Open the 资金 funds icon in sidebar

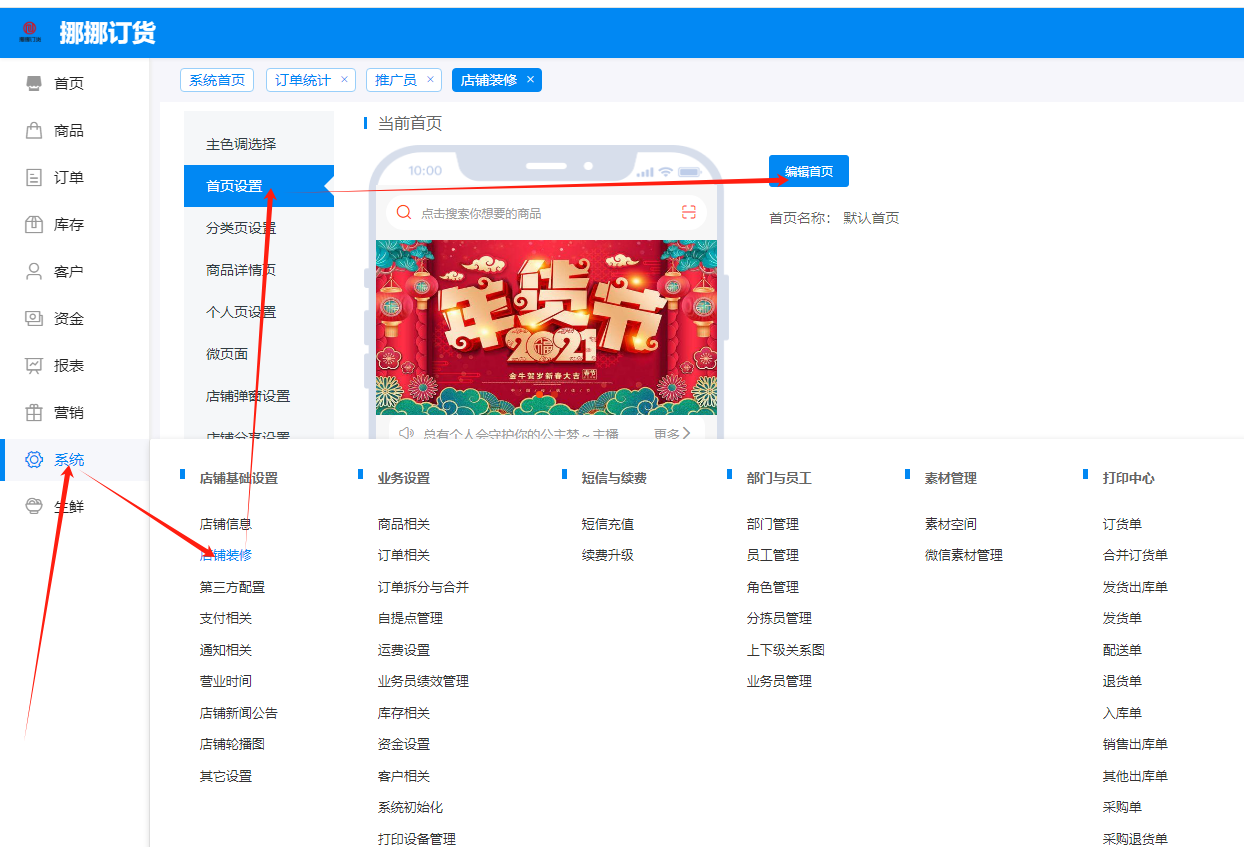click(x=34, y=318)
